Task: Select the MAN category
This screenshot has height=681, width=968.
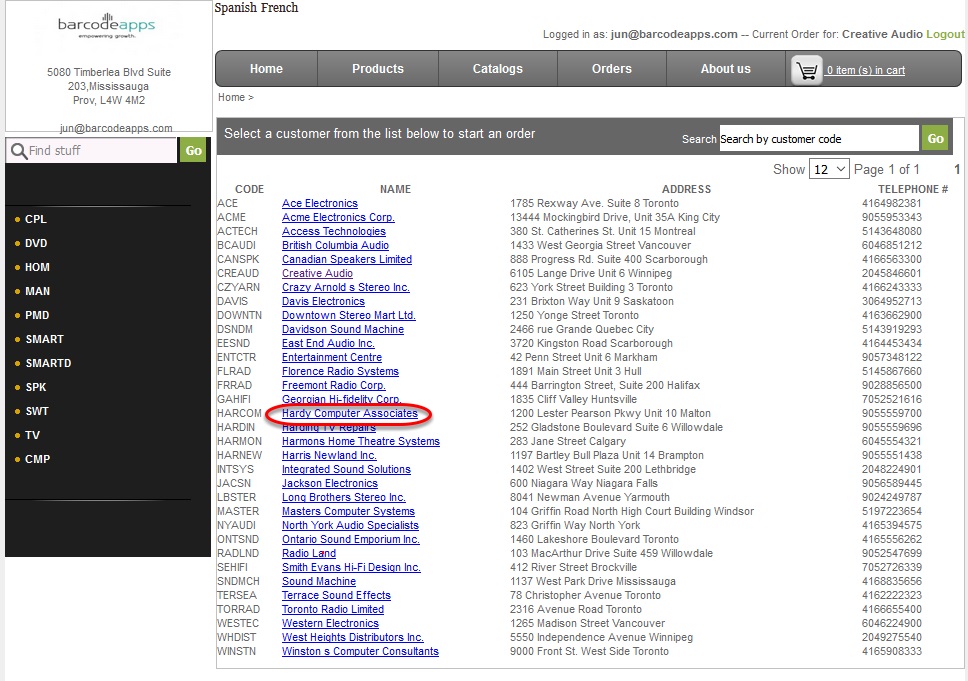Action: pos(37,291)
